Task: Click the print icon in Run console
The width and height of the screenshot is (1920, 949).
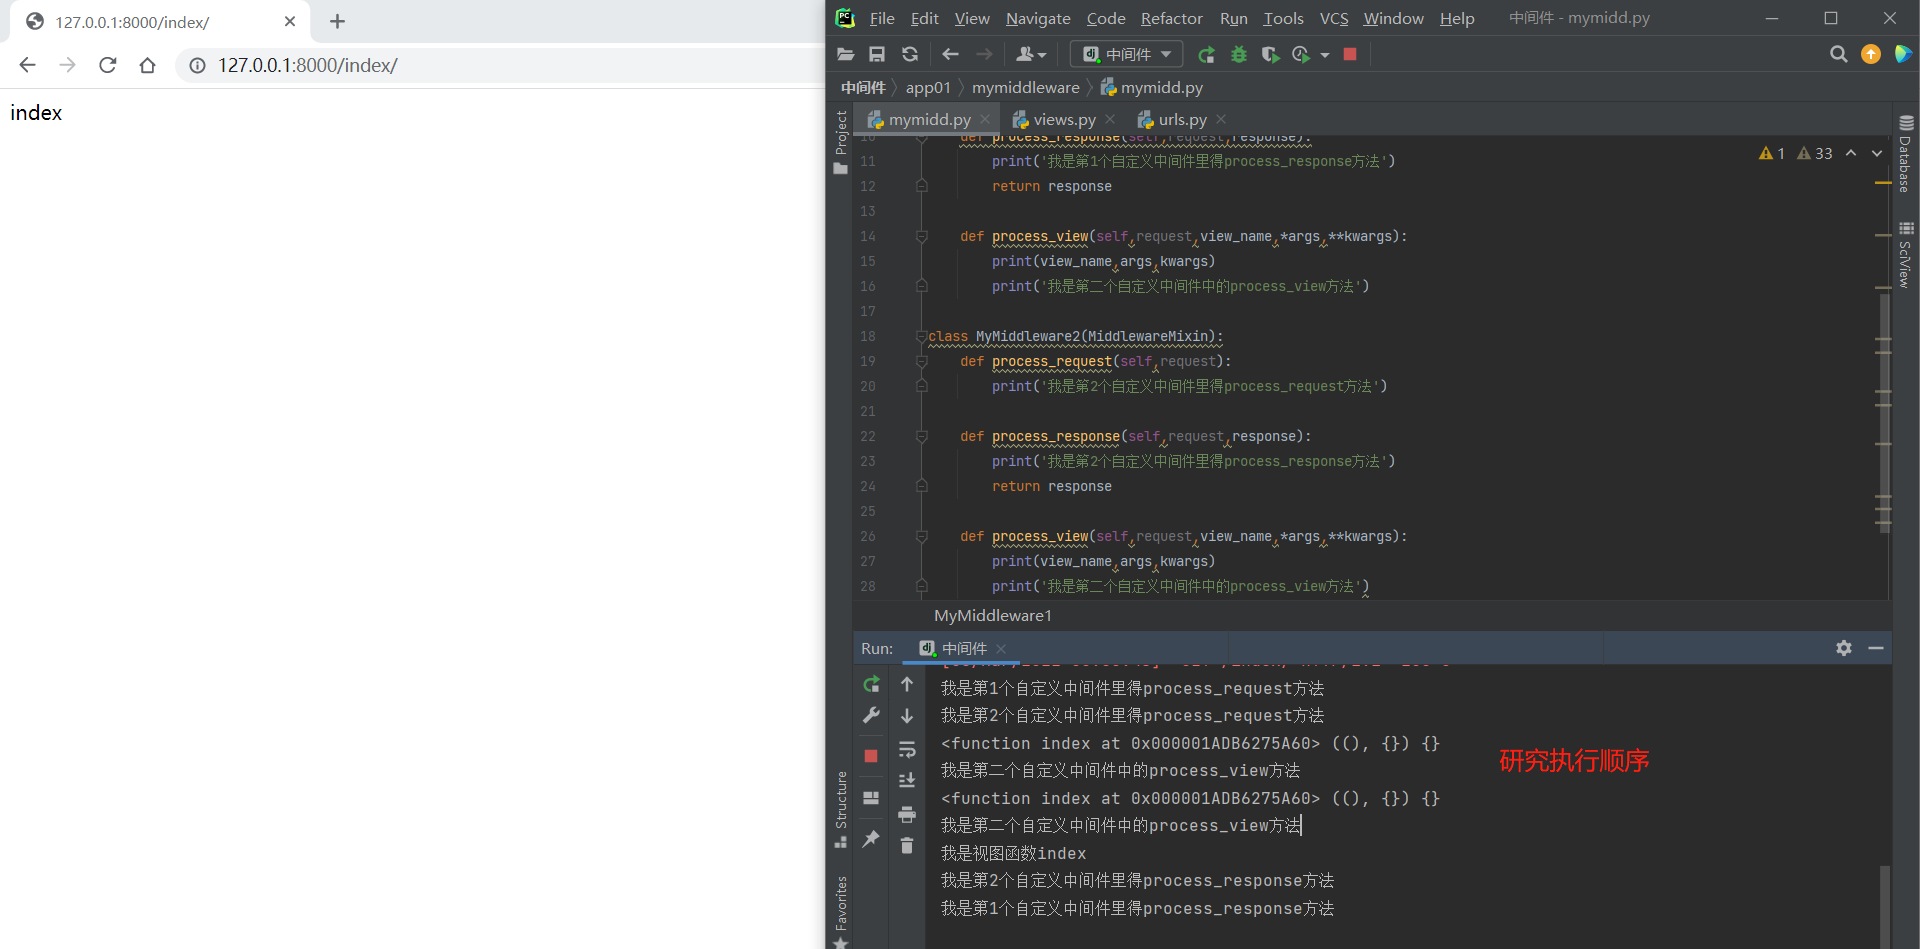Action: coord(907,814)
